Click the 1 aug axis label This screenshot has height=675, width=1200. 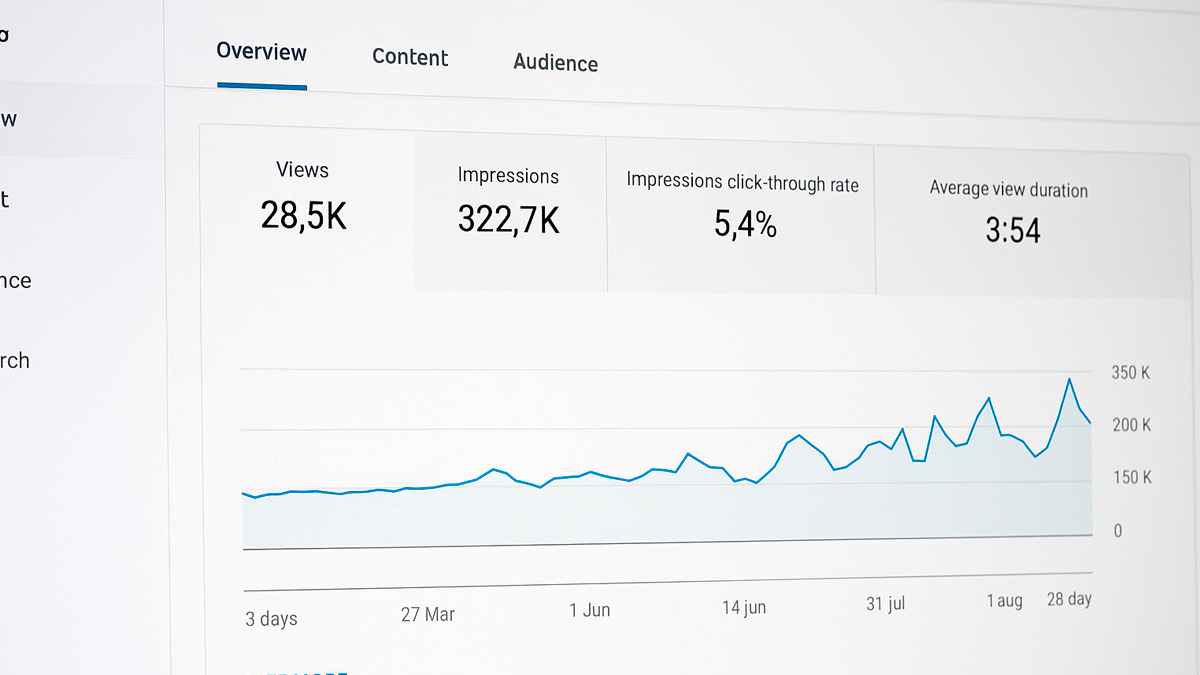point(1004,601)
